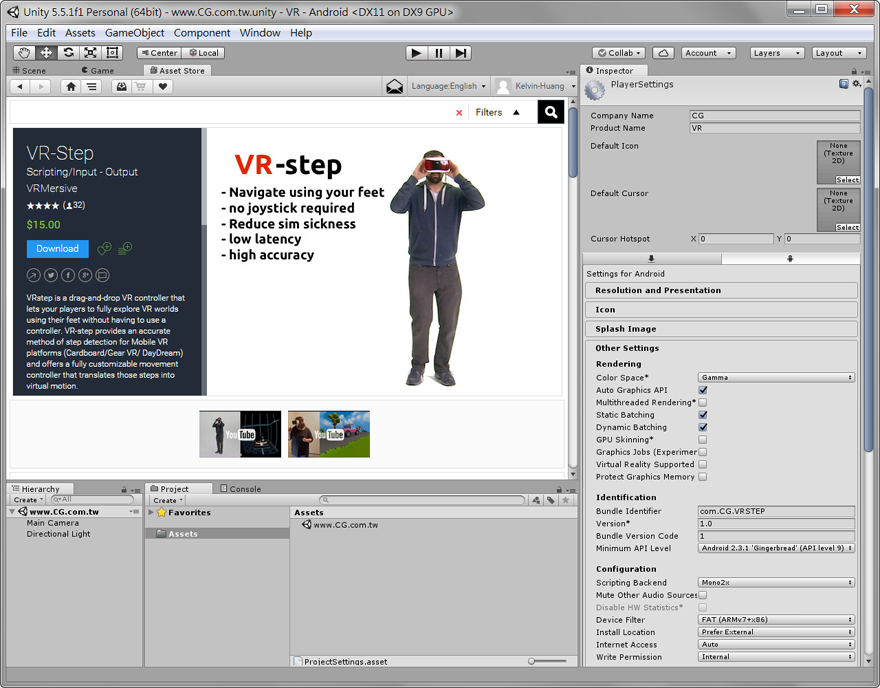Open the Asset Store inbox envelope icon
880x688 pixels.
click(x=395, y=86)
